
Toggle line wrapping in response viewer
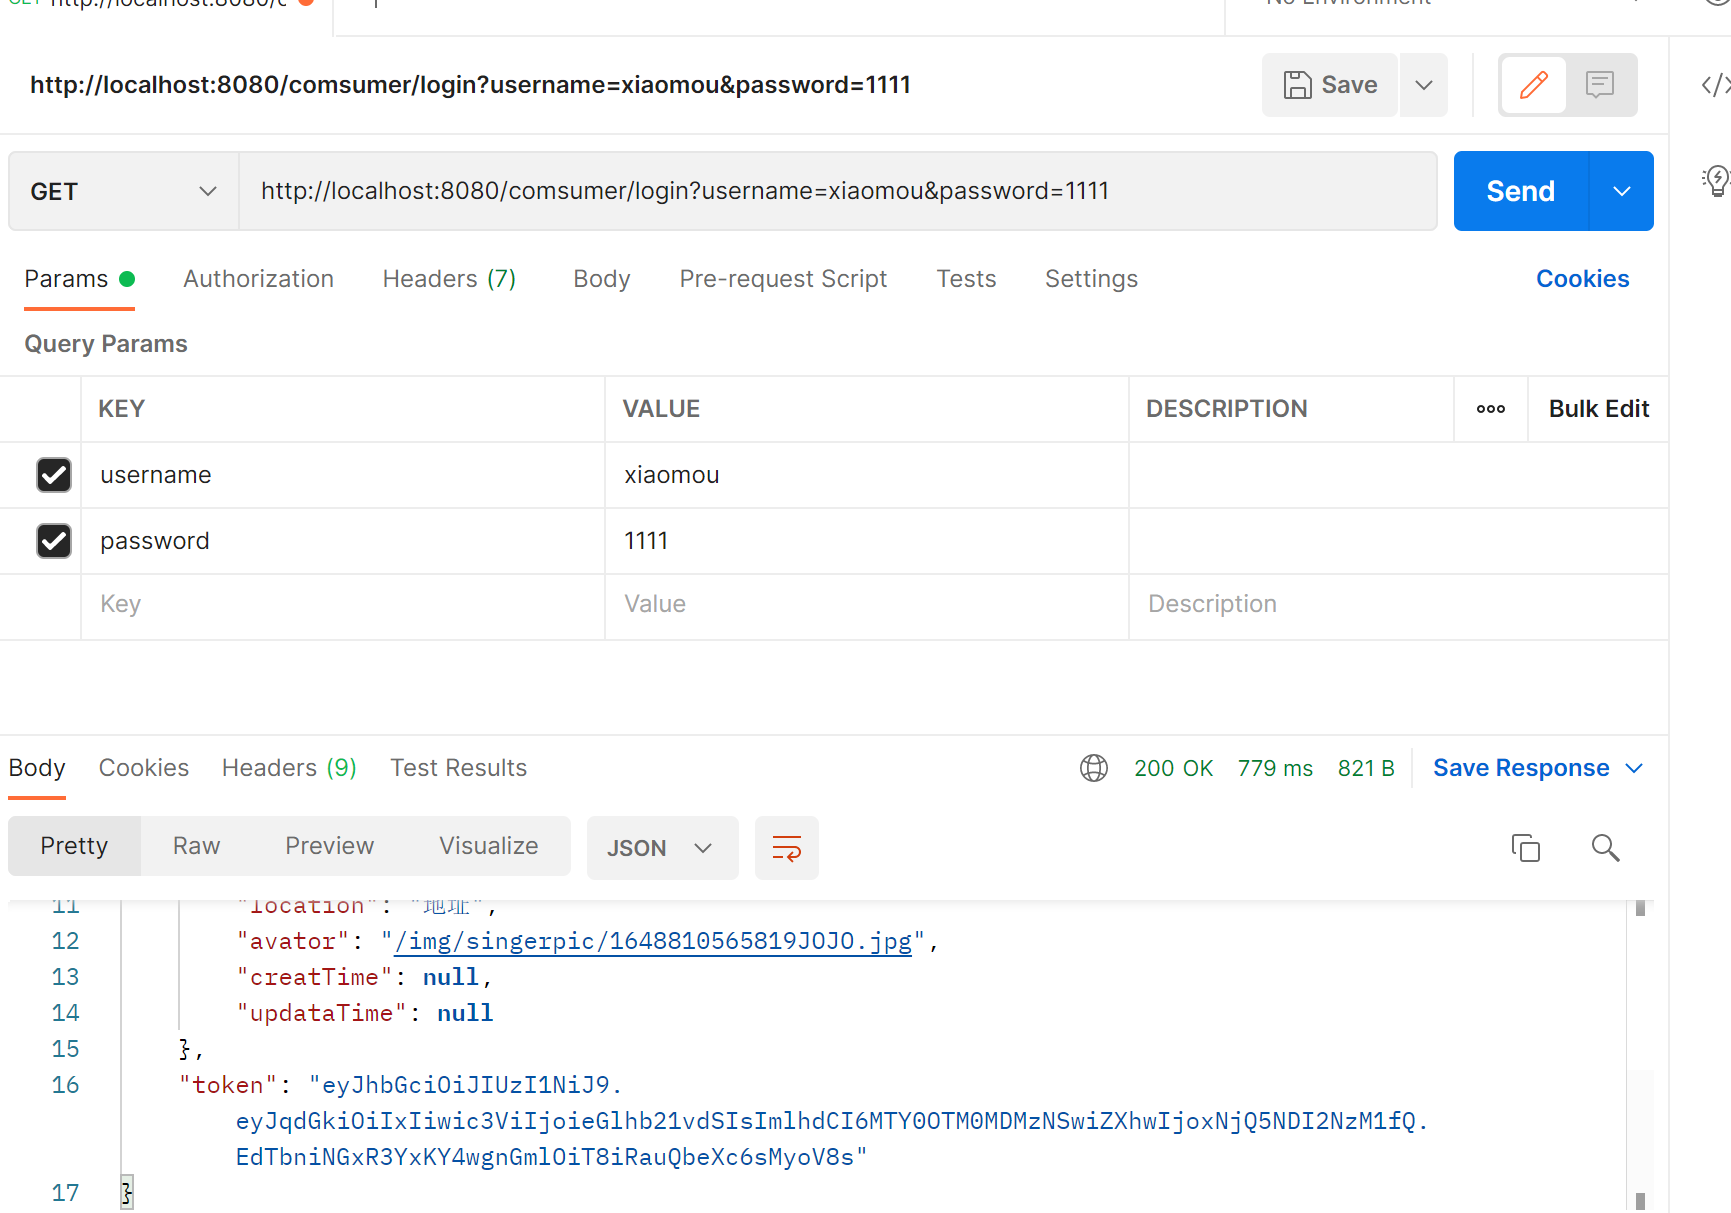tap(786, 847)
